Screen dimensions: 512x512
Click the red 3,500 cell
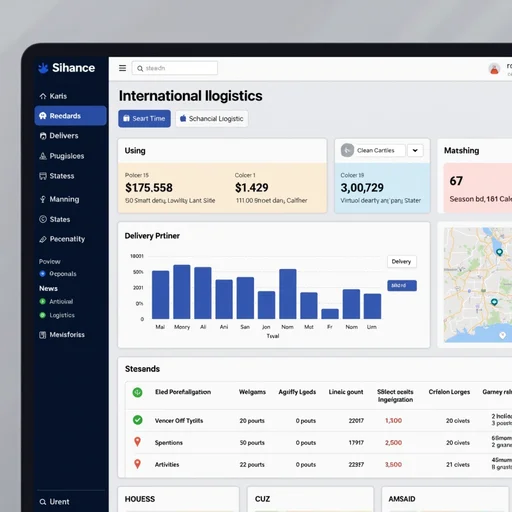393,465
